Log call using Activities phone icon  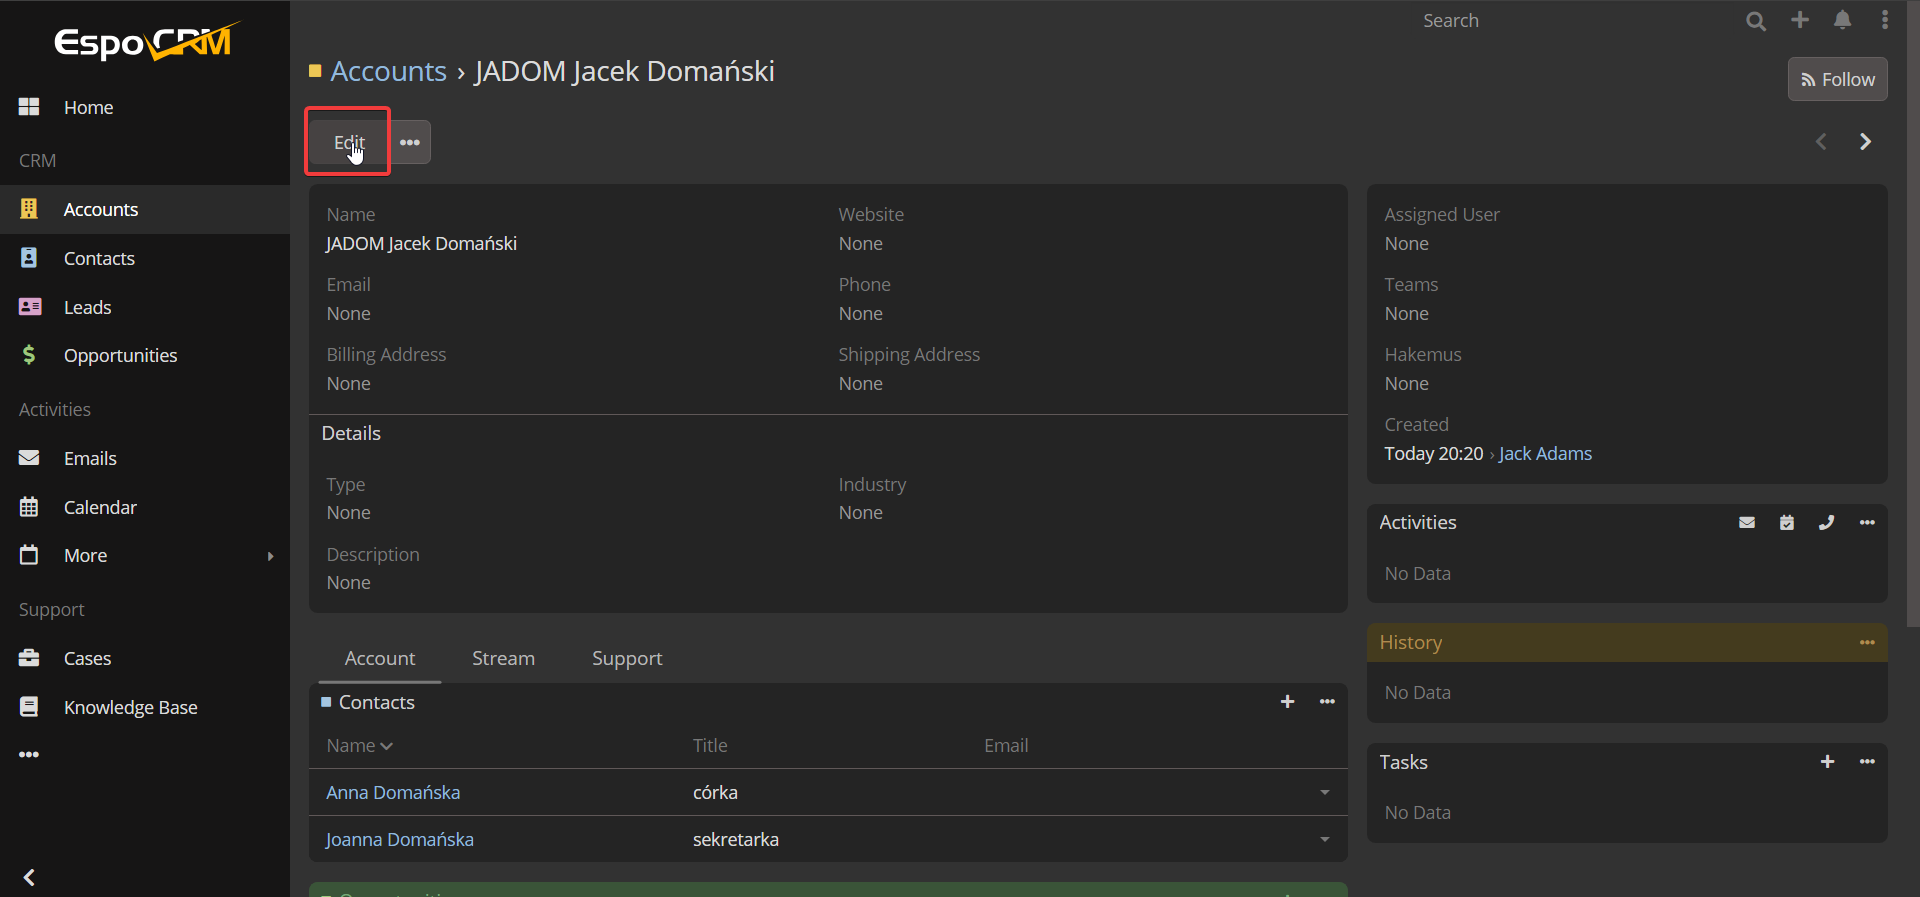tap(1826, 522)
